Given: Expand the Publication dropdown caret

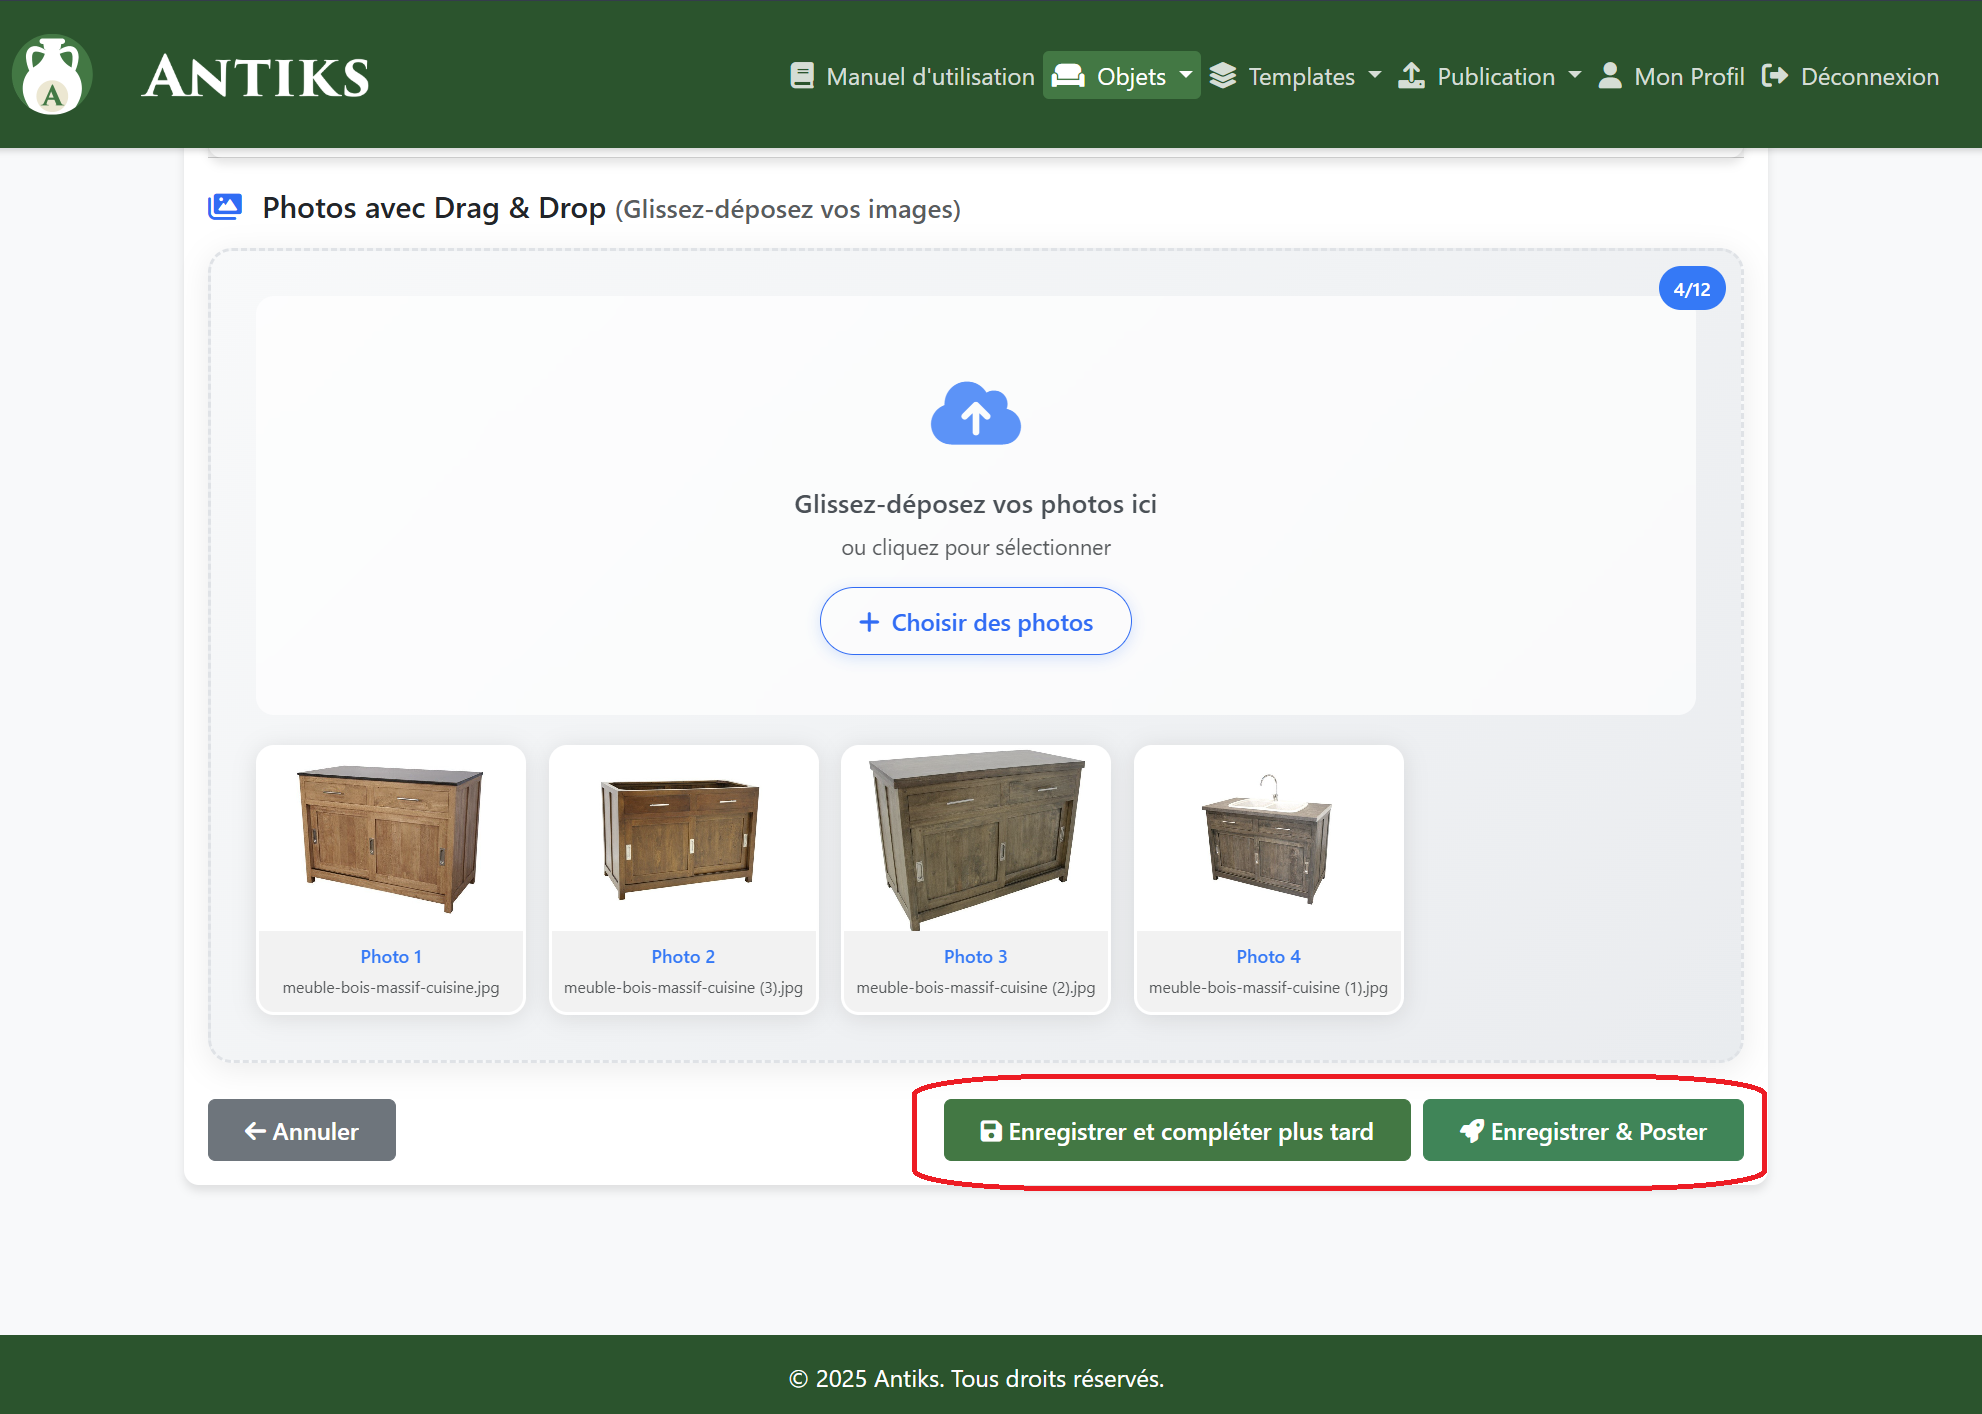Looking at the screenshot, I should (x=1574, y=75).
